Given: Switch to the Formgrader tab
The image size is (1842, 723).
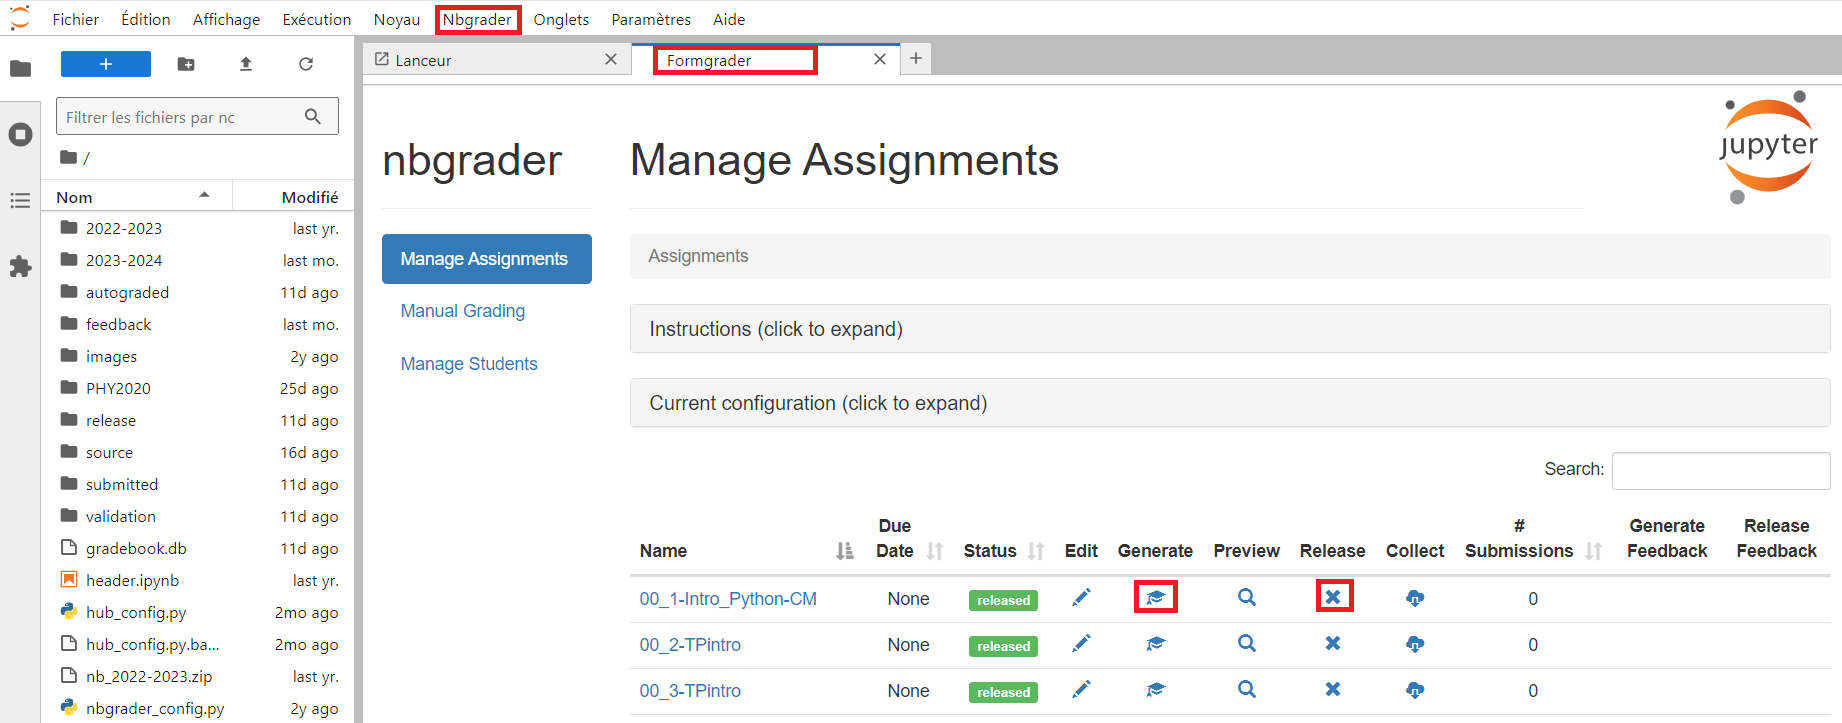Looking at the screenshot, I should [x=765, y=60].
